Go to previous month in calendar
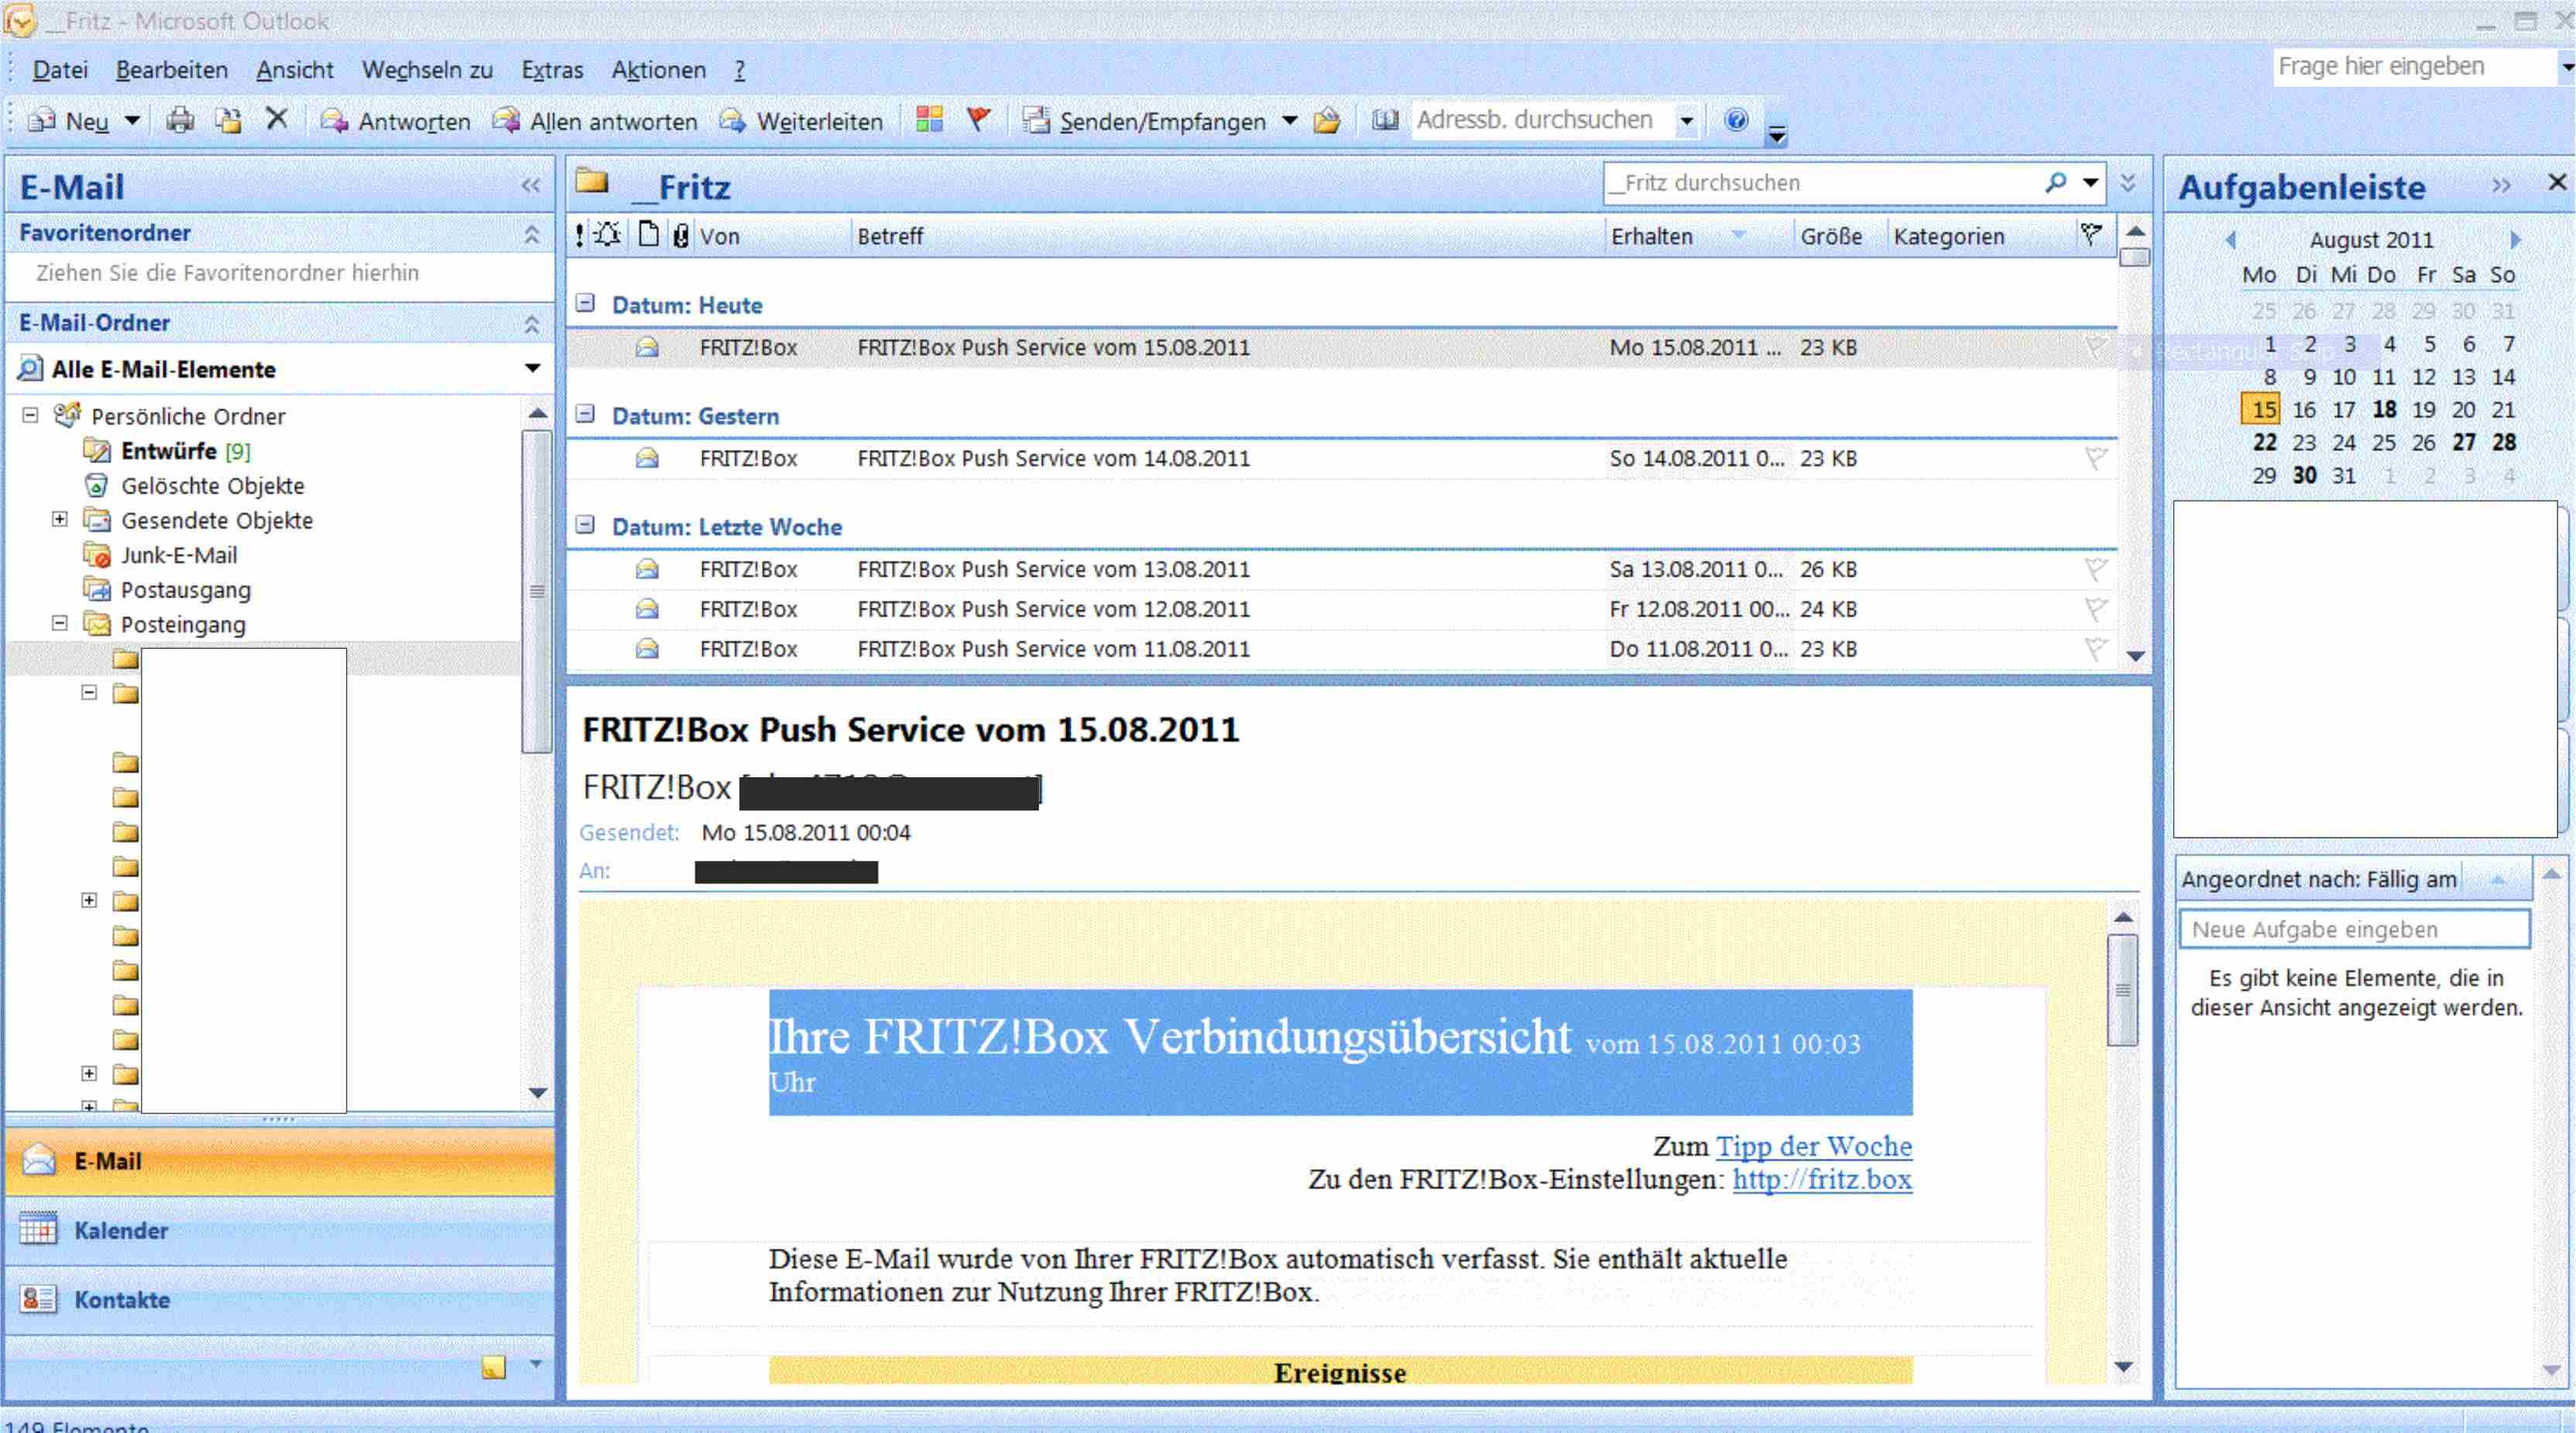Image resolution: width=2576 pixels, height=1433 pixels. 2231,240
